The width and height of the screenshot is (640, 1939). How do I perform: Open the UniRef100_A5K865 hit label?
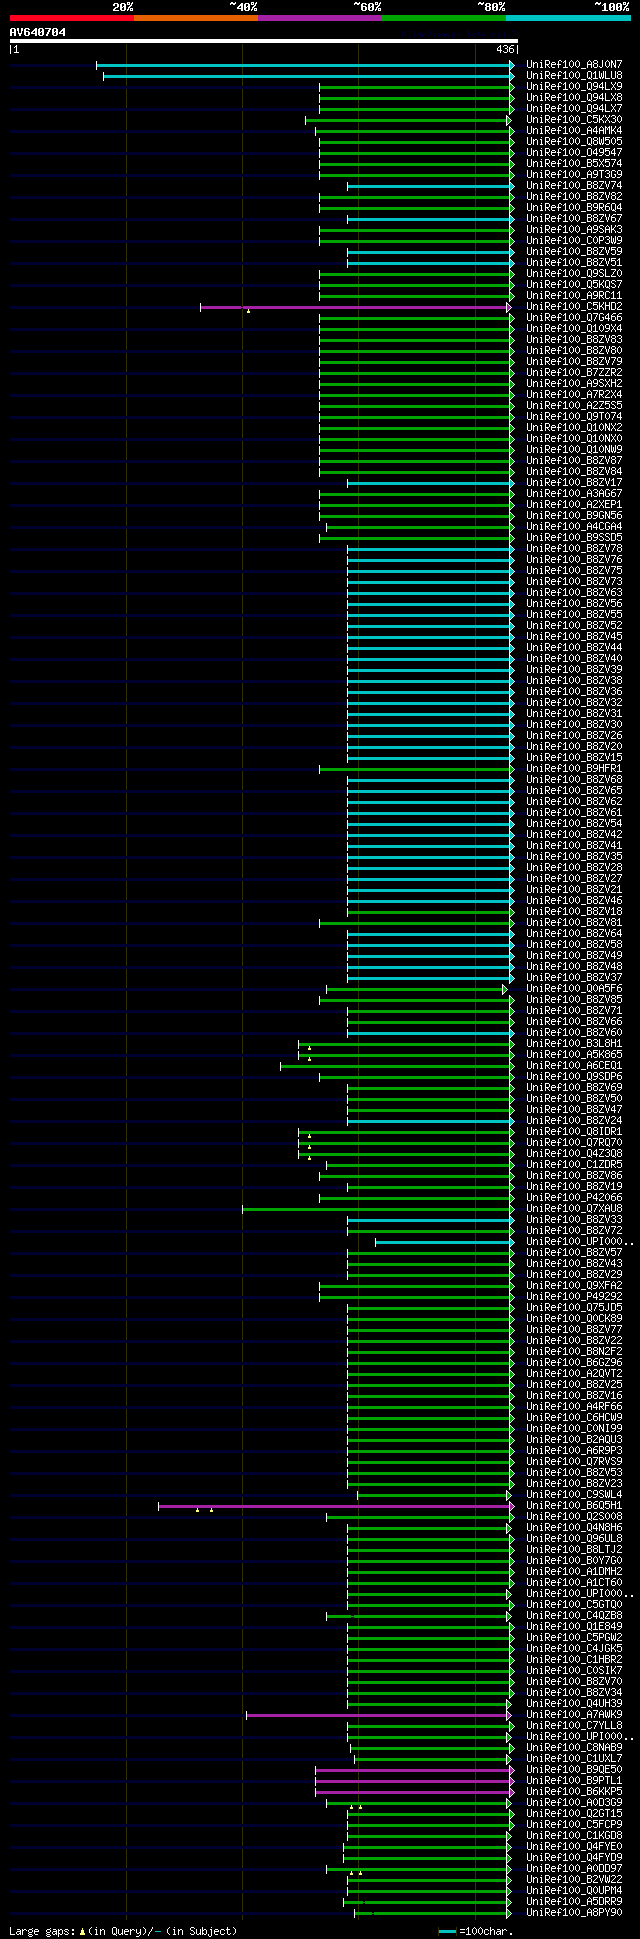[574, 1055]
